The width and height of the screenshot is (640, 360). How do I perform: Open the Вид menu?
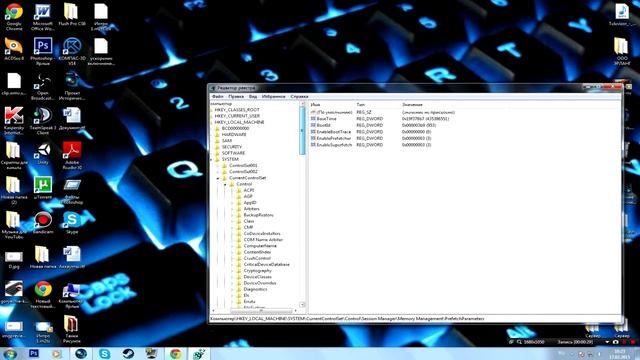point(253,97)
